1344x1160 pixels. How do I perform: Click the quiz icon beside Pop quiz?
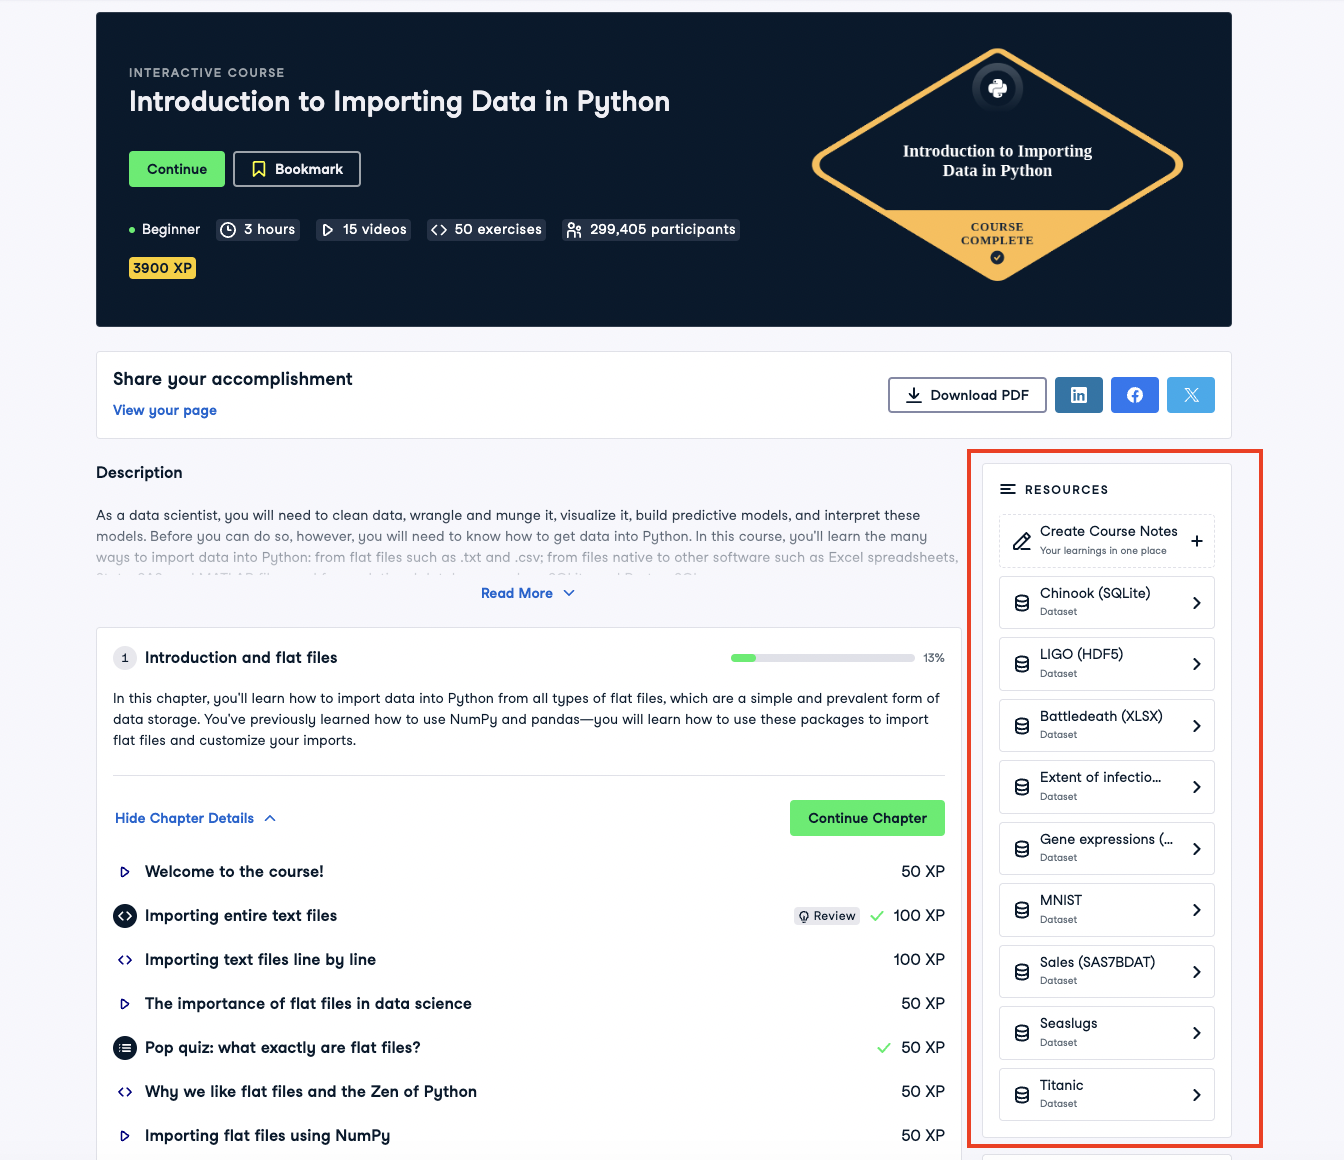125,1048
